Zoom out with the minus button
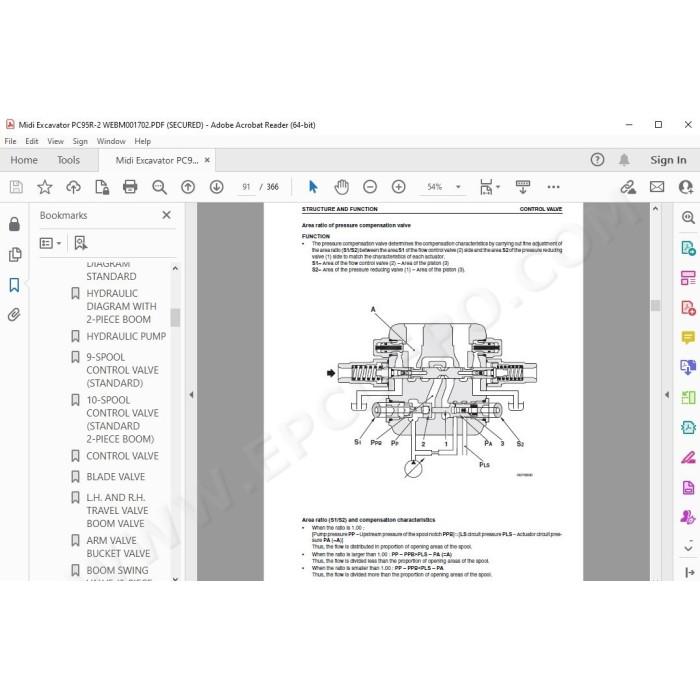 coord(370,187)
